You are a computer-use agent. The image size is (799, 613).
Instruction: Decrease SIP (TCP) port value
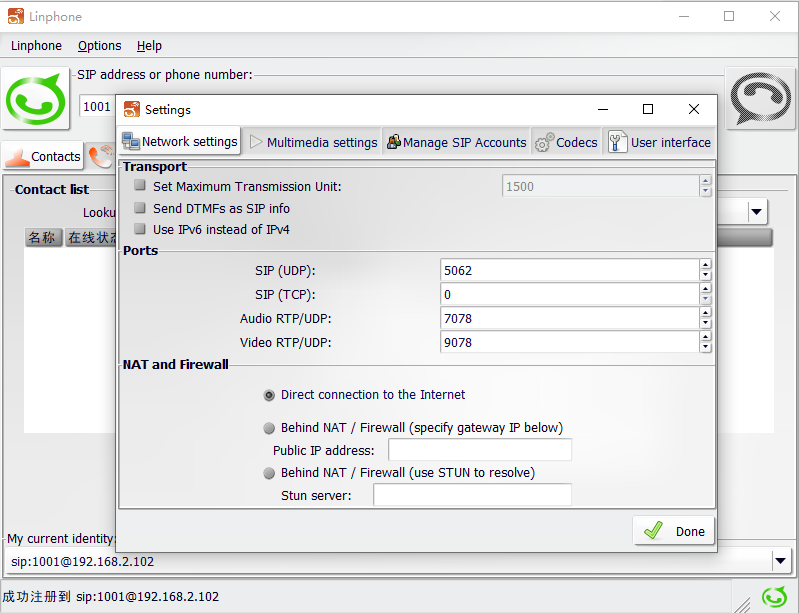705,299
